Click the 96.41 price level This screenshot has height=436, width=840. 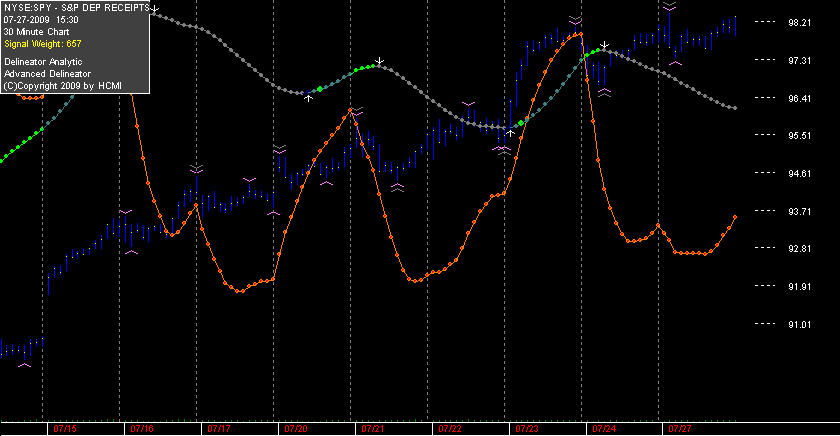[799, 99]
